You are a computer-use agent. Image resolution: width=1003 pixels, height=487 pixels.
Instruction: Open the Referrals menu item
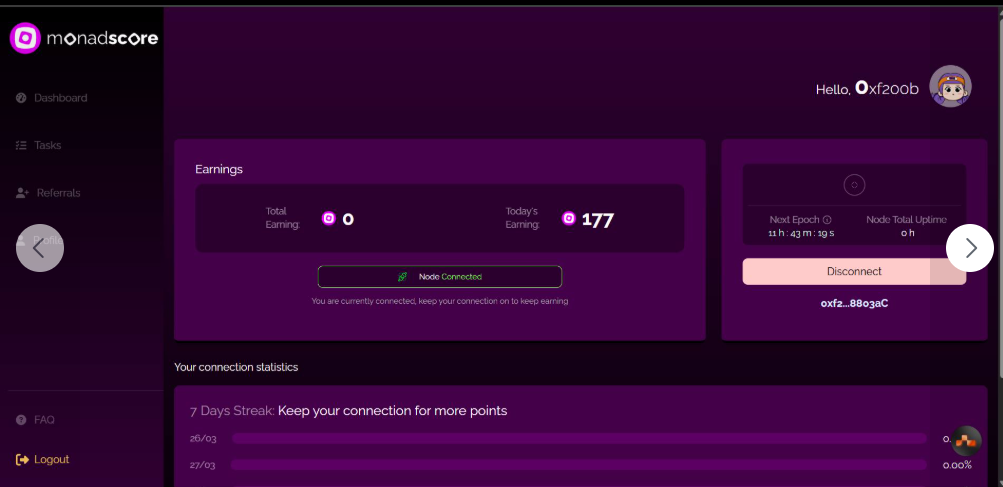[x=48, y=193]
